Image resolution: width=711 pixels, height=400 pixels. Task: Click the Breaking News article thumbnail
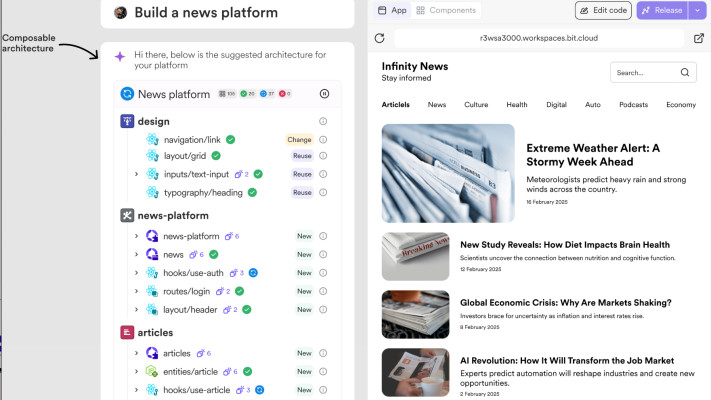tap(415, 257)
